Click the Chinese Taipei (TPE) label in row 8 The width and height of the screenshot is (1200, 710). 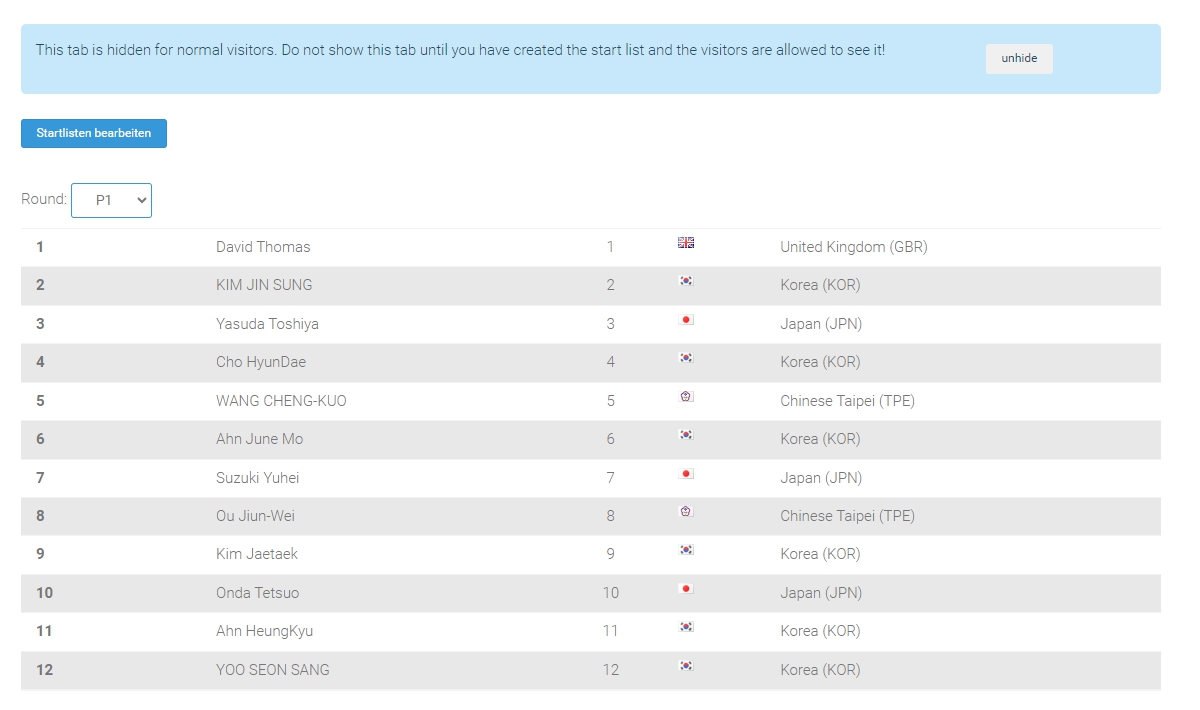tap(848, 516)
